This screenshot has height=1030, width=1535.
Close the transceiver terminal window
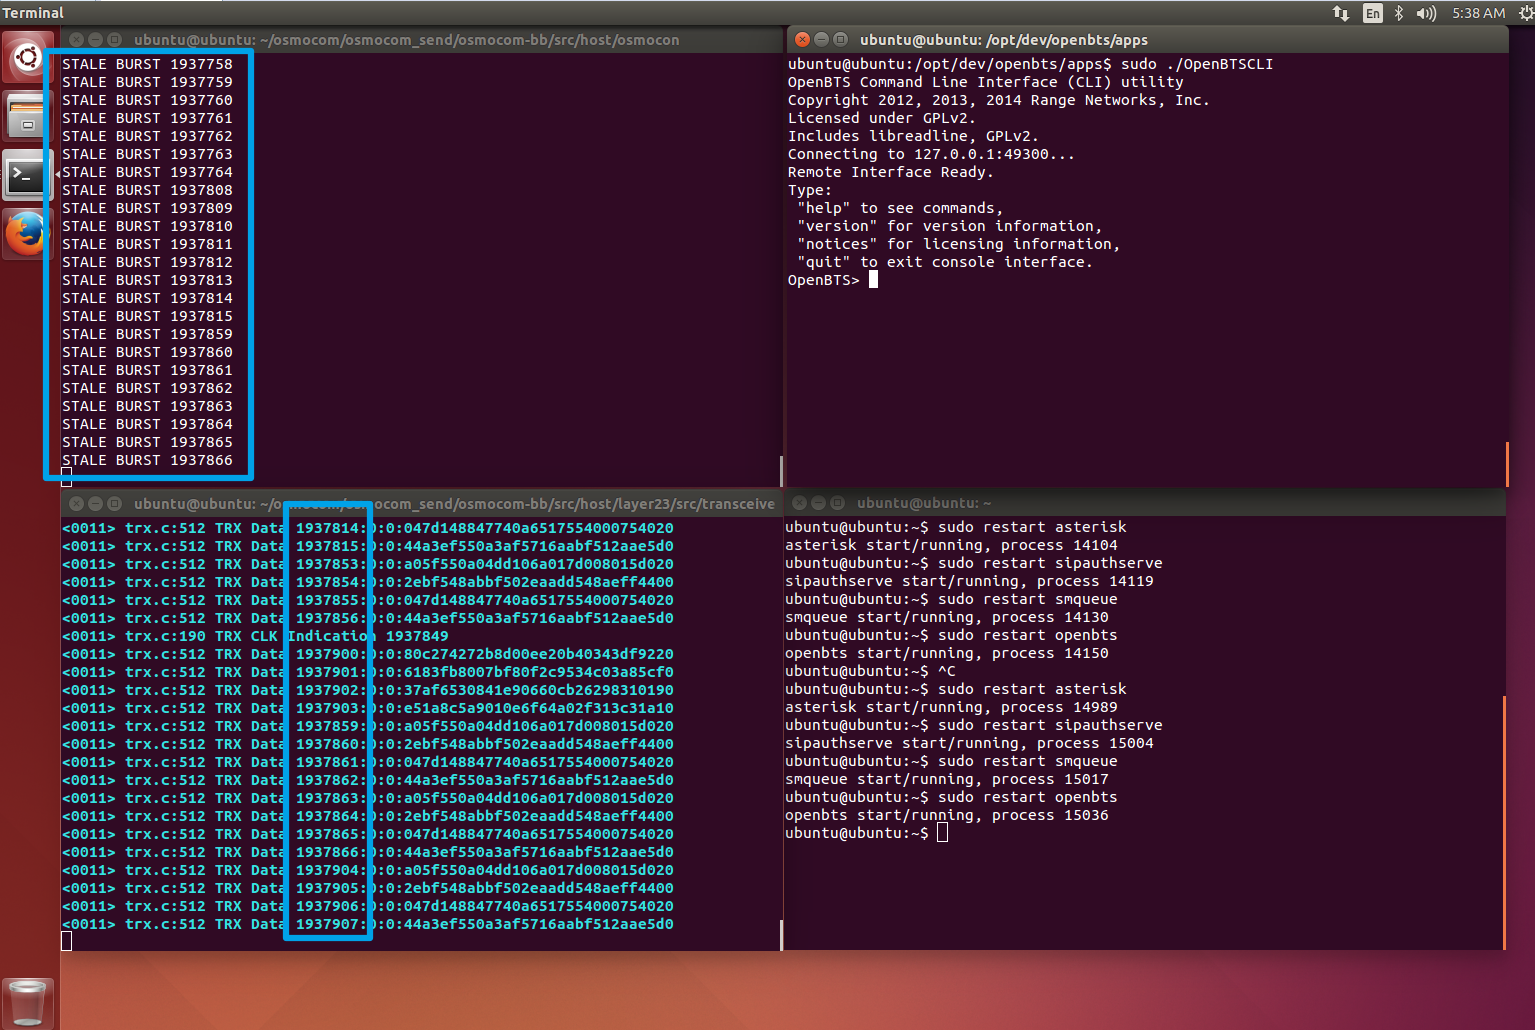[76, 503]
